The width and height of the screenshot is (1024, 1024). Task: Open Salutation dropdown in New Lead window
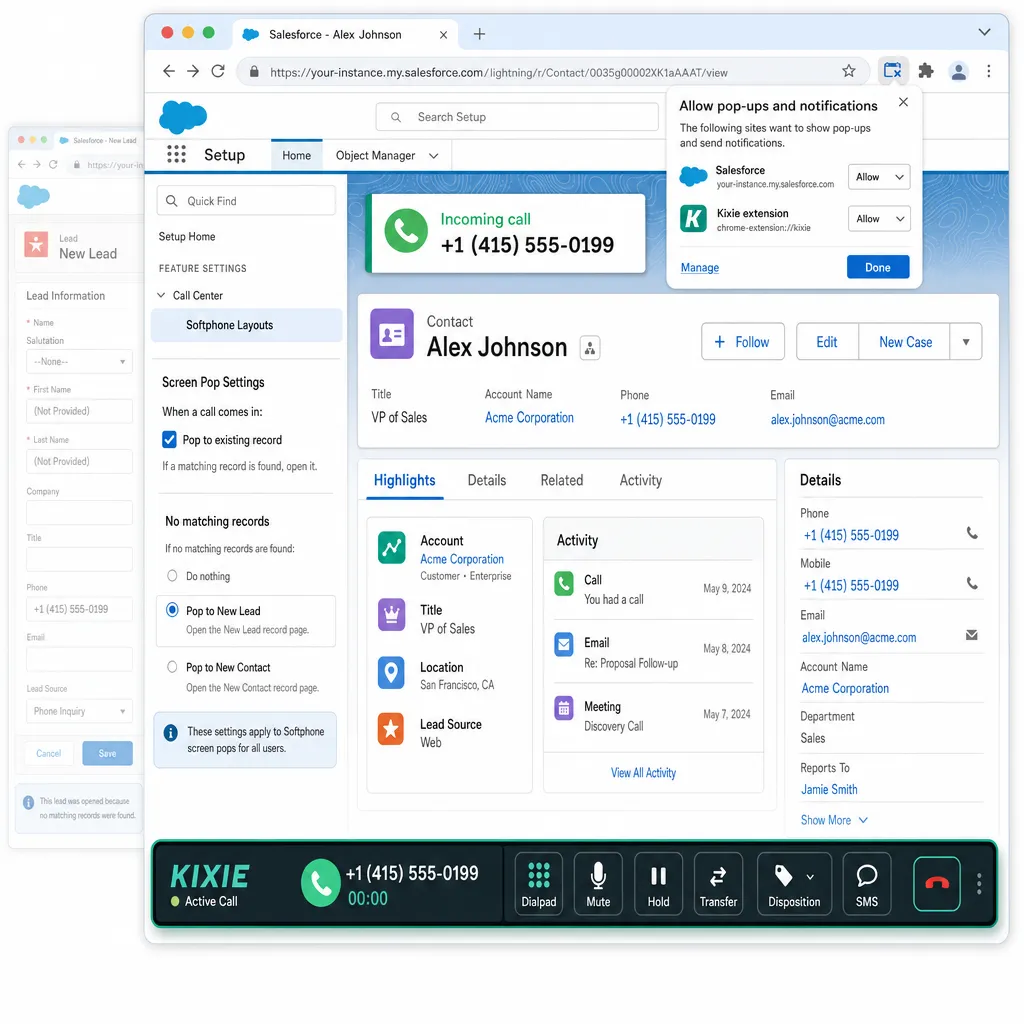click(79, 361)
